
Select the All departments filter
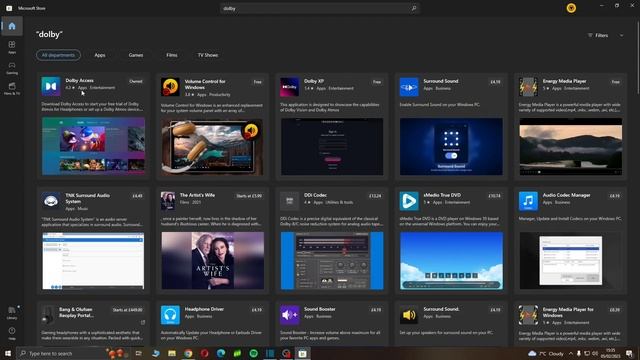coord(58,55)
